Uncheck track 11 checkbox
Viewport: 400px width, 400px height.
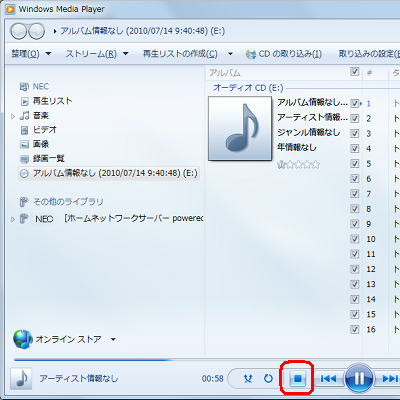pos(355,254)
